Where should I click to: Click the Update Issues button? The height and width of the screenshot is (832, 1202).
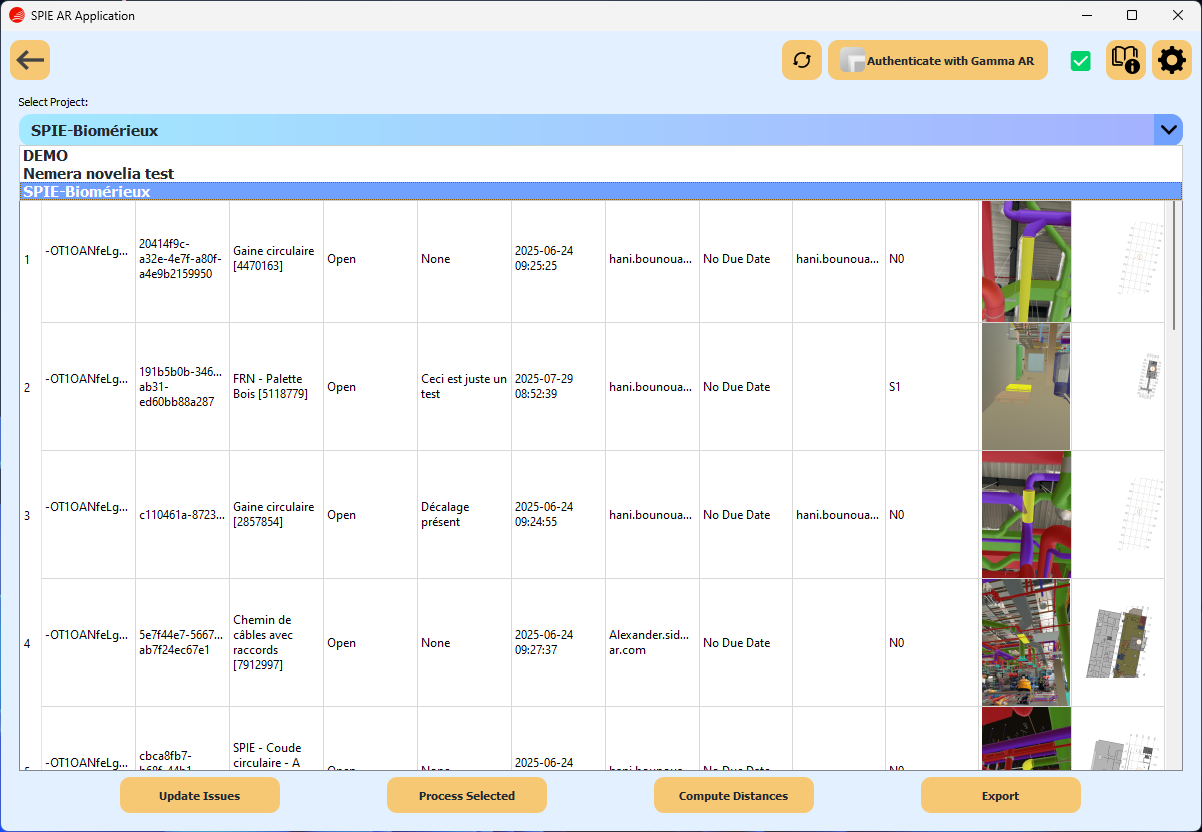[x=199, y=795]
